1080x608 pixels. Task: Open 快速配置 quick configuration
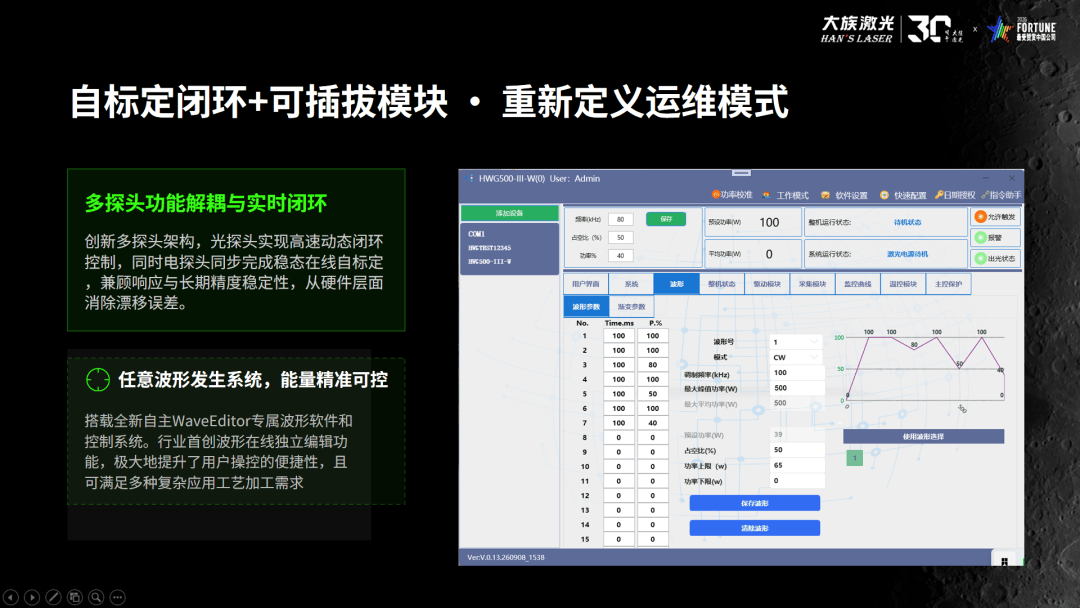tap(903, 195)
